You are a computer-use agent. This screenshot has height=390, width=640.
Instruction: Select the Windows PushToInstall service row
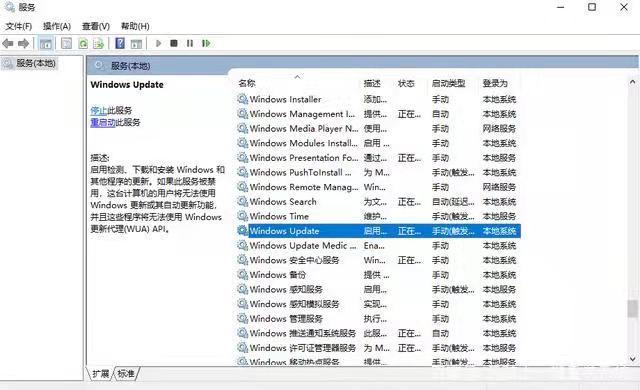[378, 173]
